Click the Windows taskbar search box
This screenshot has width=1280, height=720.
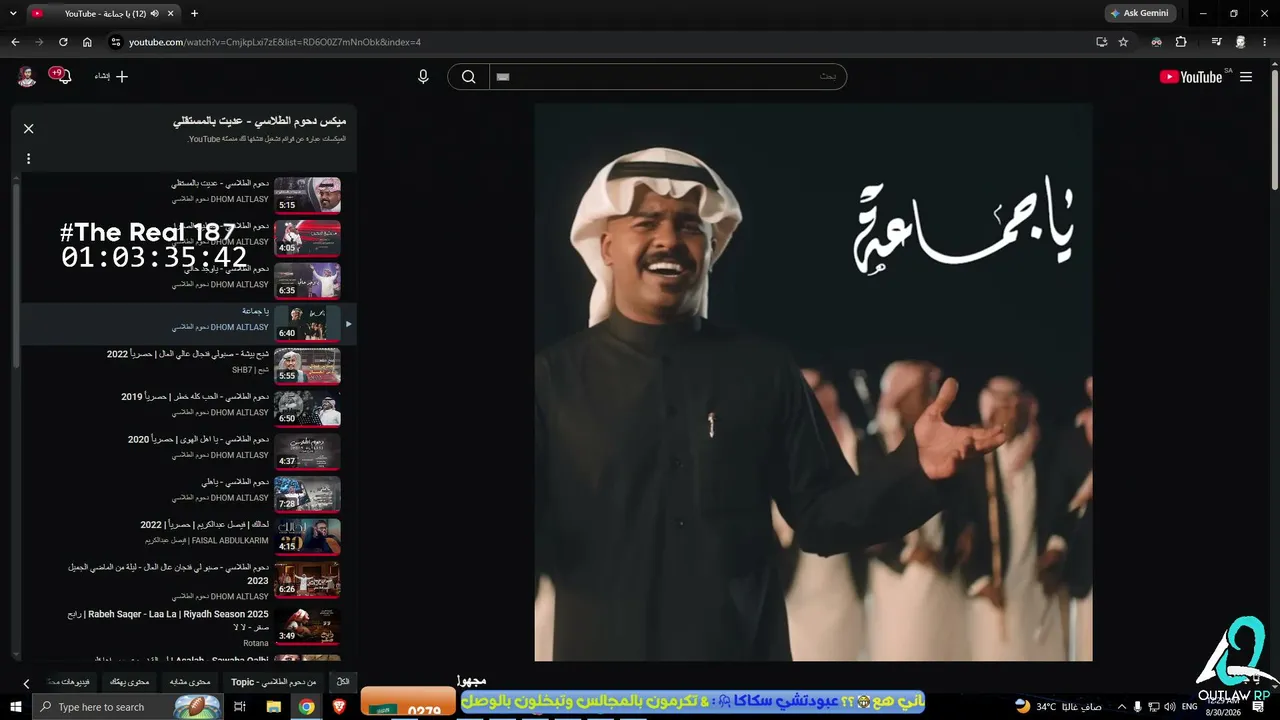[128, 707]
